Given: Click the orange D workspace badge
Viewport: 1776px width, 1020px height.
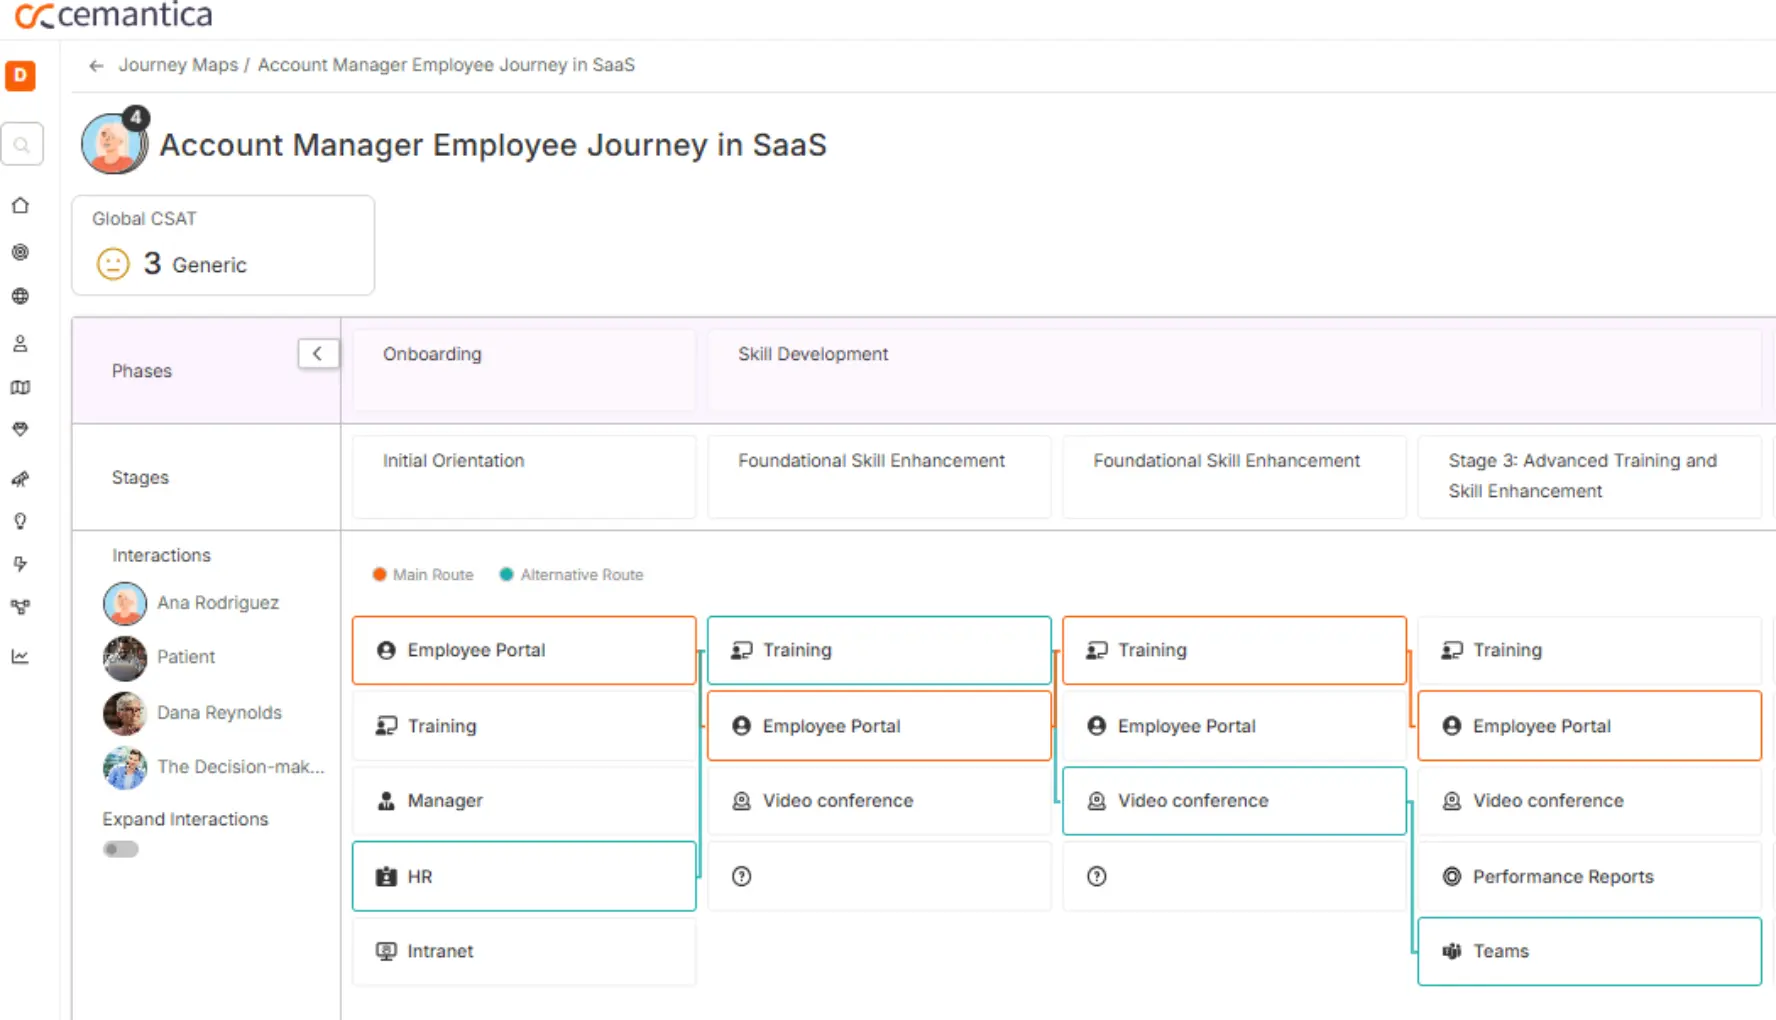Looking at the screenshot, I should pyautogui.click(x=20, y=75).
